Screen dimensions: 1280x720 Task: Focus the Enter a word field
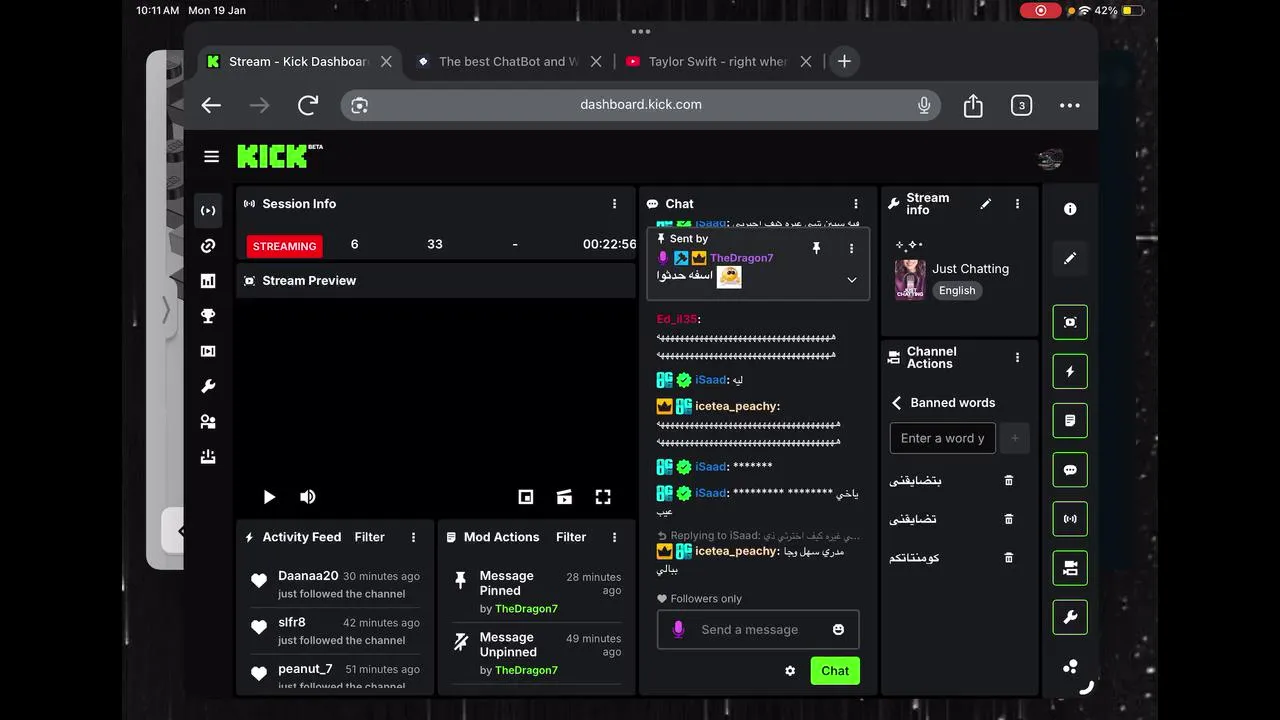point(943,438)
